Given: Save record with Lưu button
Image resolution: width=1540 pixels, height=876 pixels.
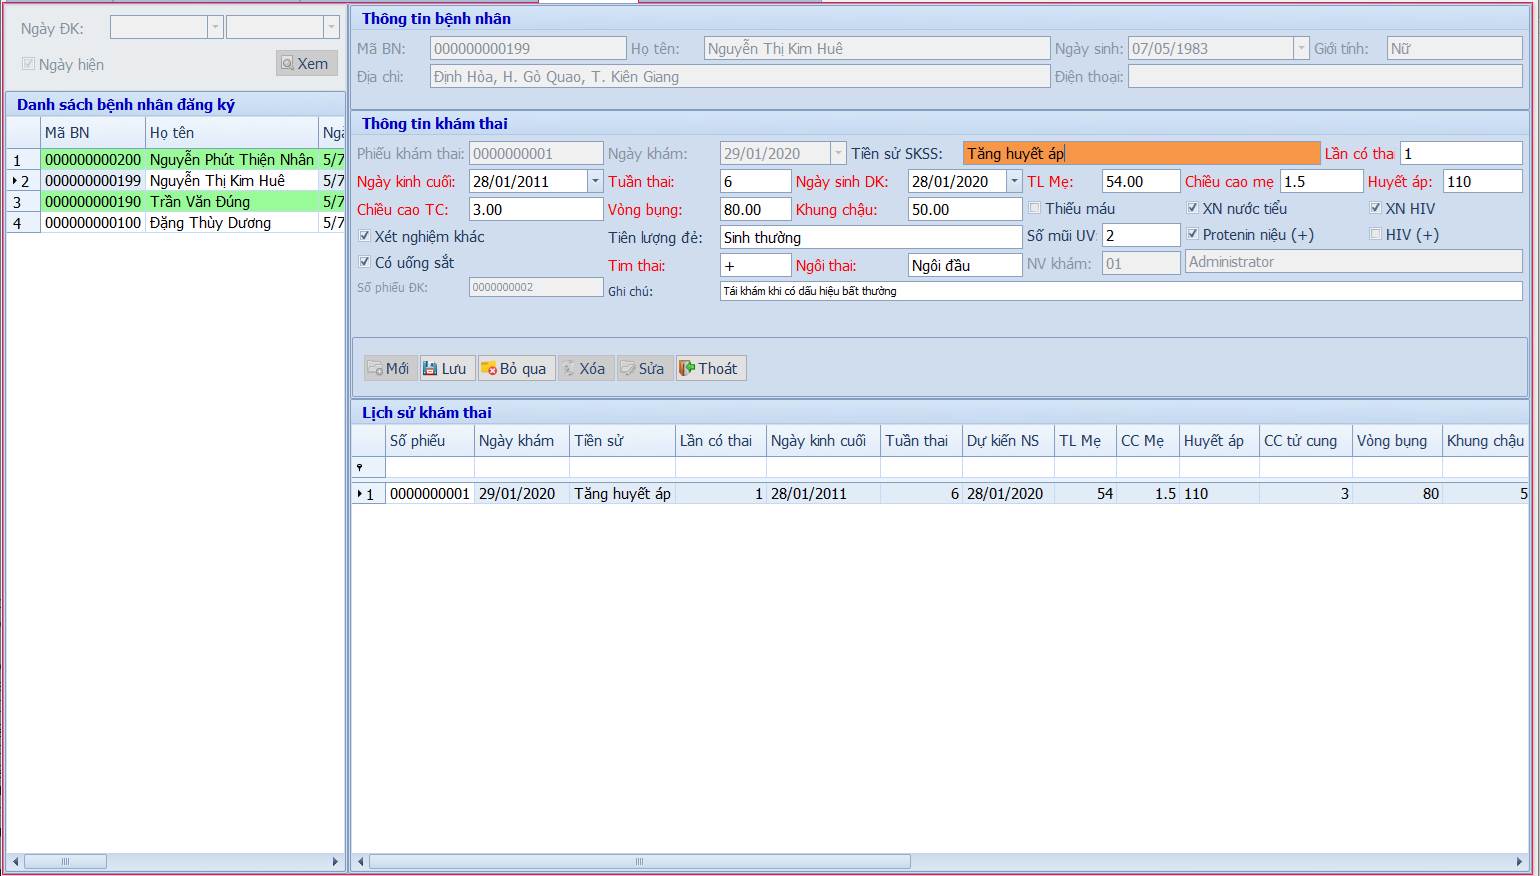Looking at the screenshot, I should [445, 368].
